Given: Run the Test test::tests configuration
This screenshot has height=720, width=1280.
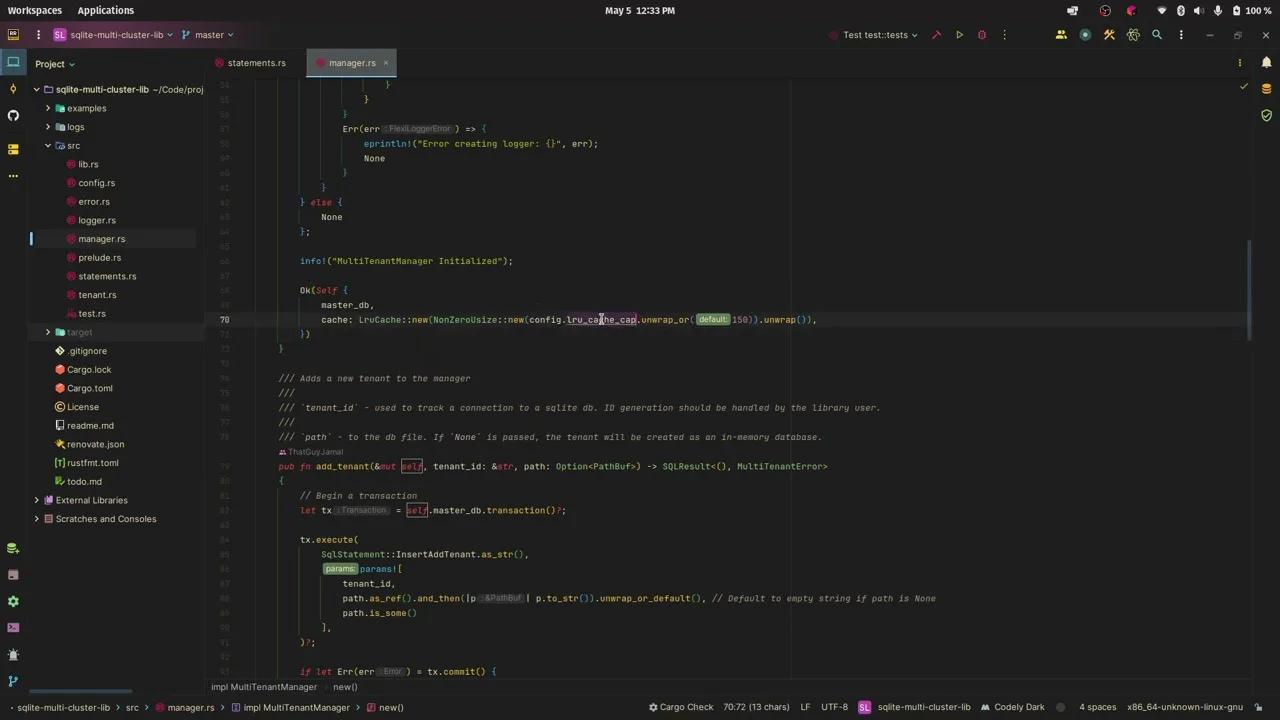Looking at the screenshot, I should click(x=959, y=34).
